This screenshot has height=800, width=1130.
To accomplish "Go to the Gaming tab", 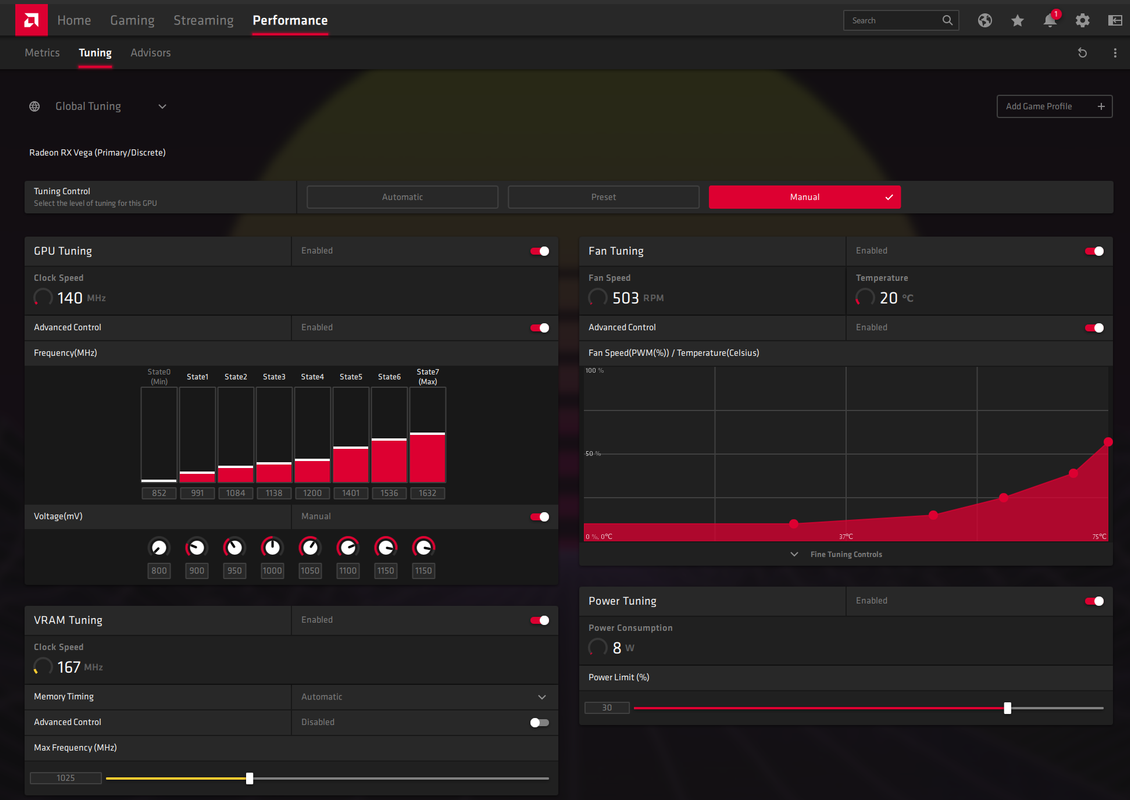I will [x=132, y=20].
